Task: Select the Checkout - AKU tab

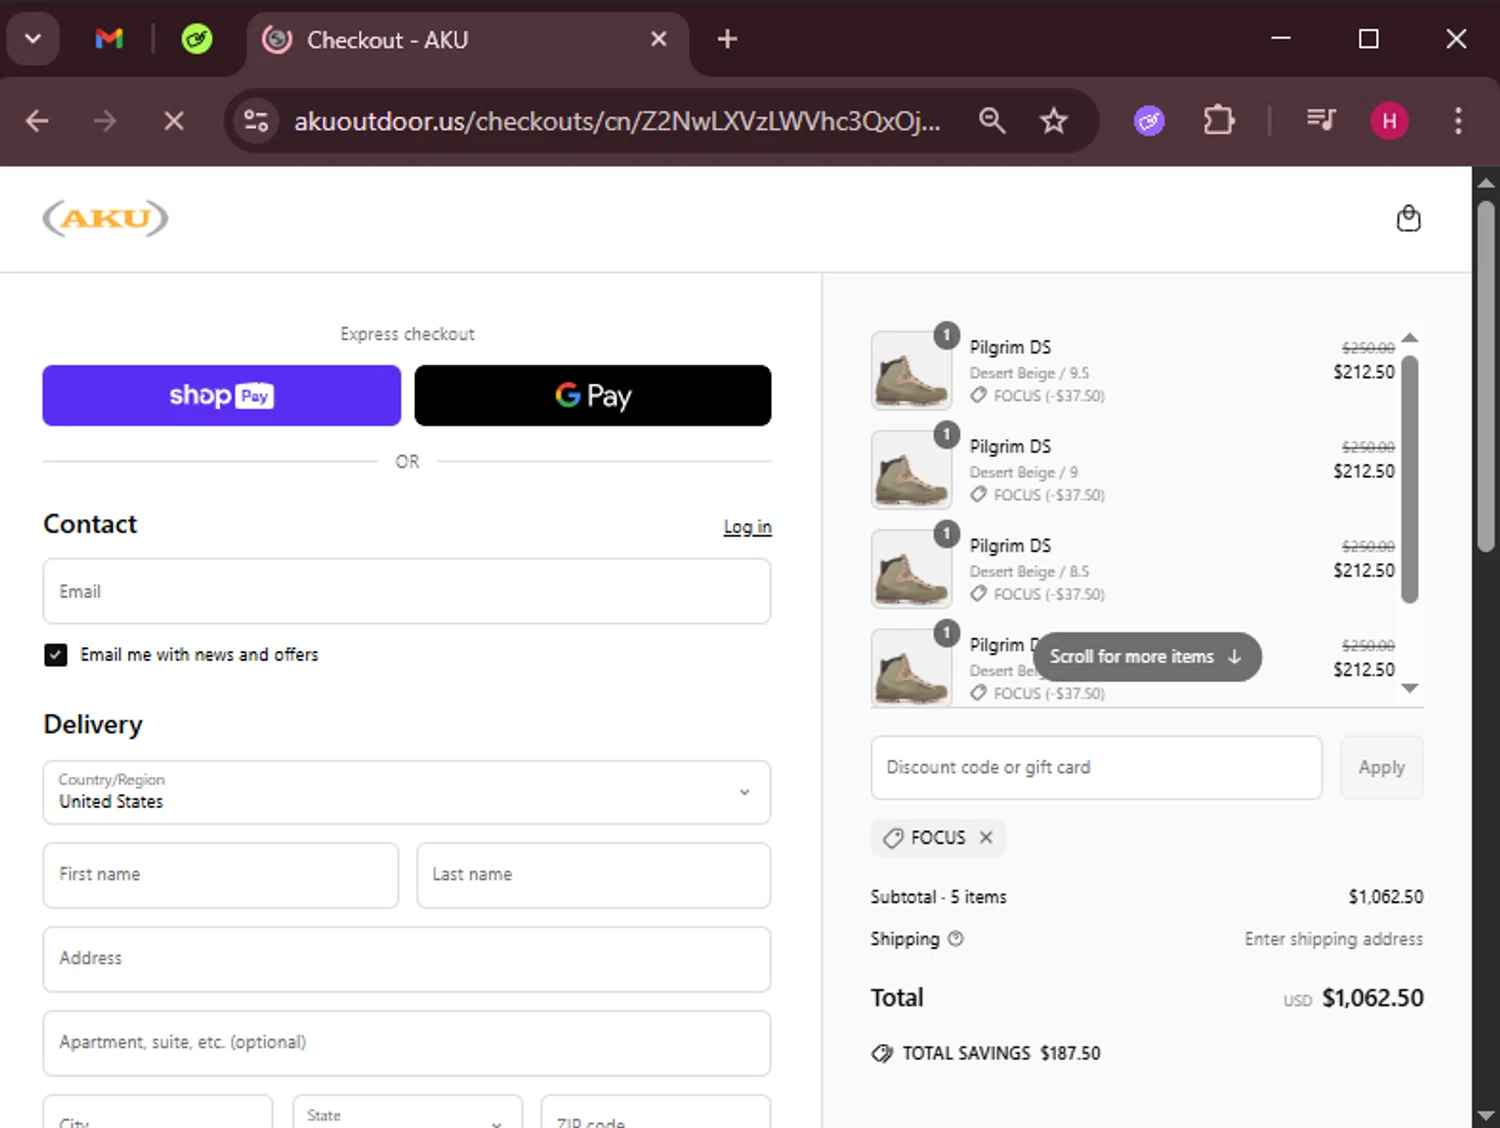Action: coord(467,40)
